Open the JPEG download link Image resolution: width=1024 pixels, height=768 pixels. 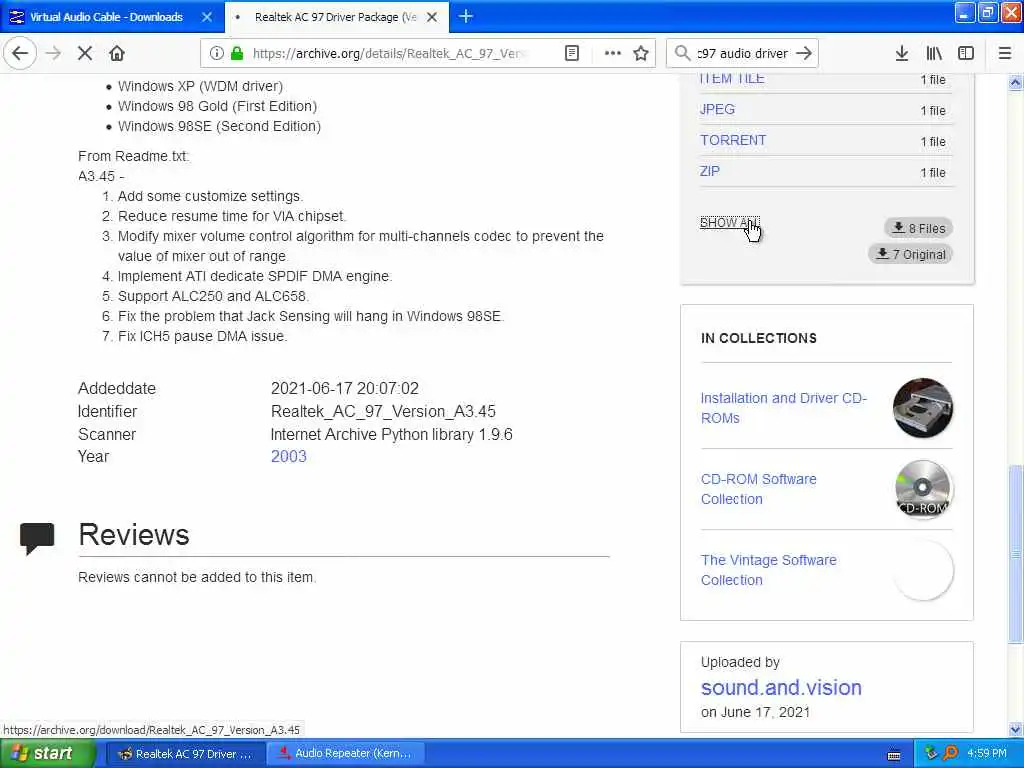pyautogui.click(x=717, y=109)
